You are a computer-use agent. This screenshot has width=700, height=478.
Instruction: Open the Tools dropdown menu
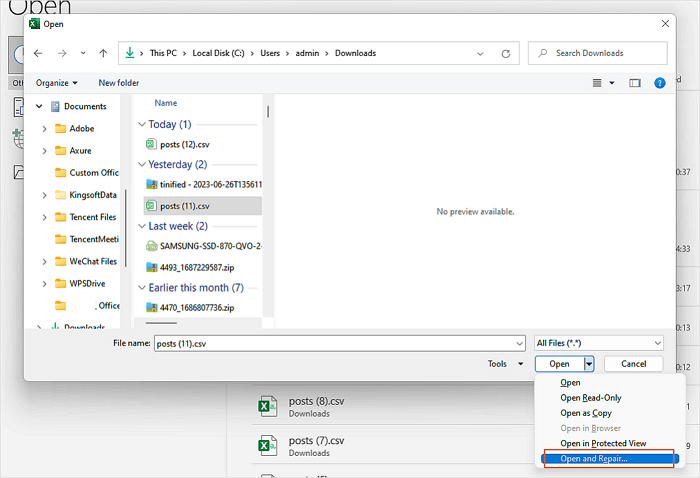505,364
